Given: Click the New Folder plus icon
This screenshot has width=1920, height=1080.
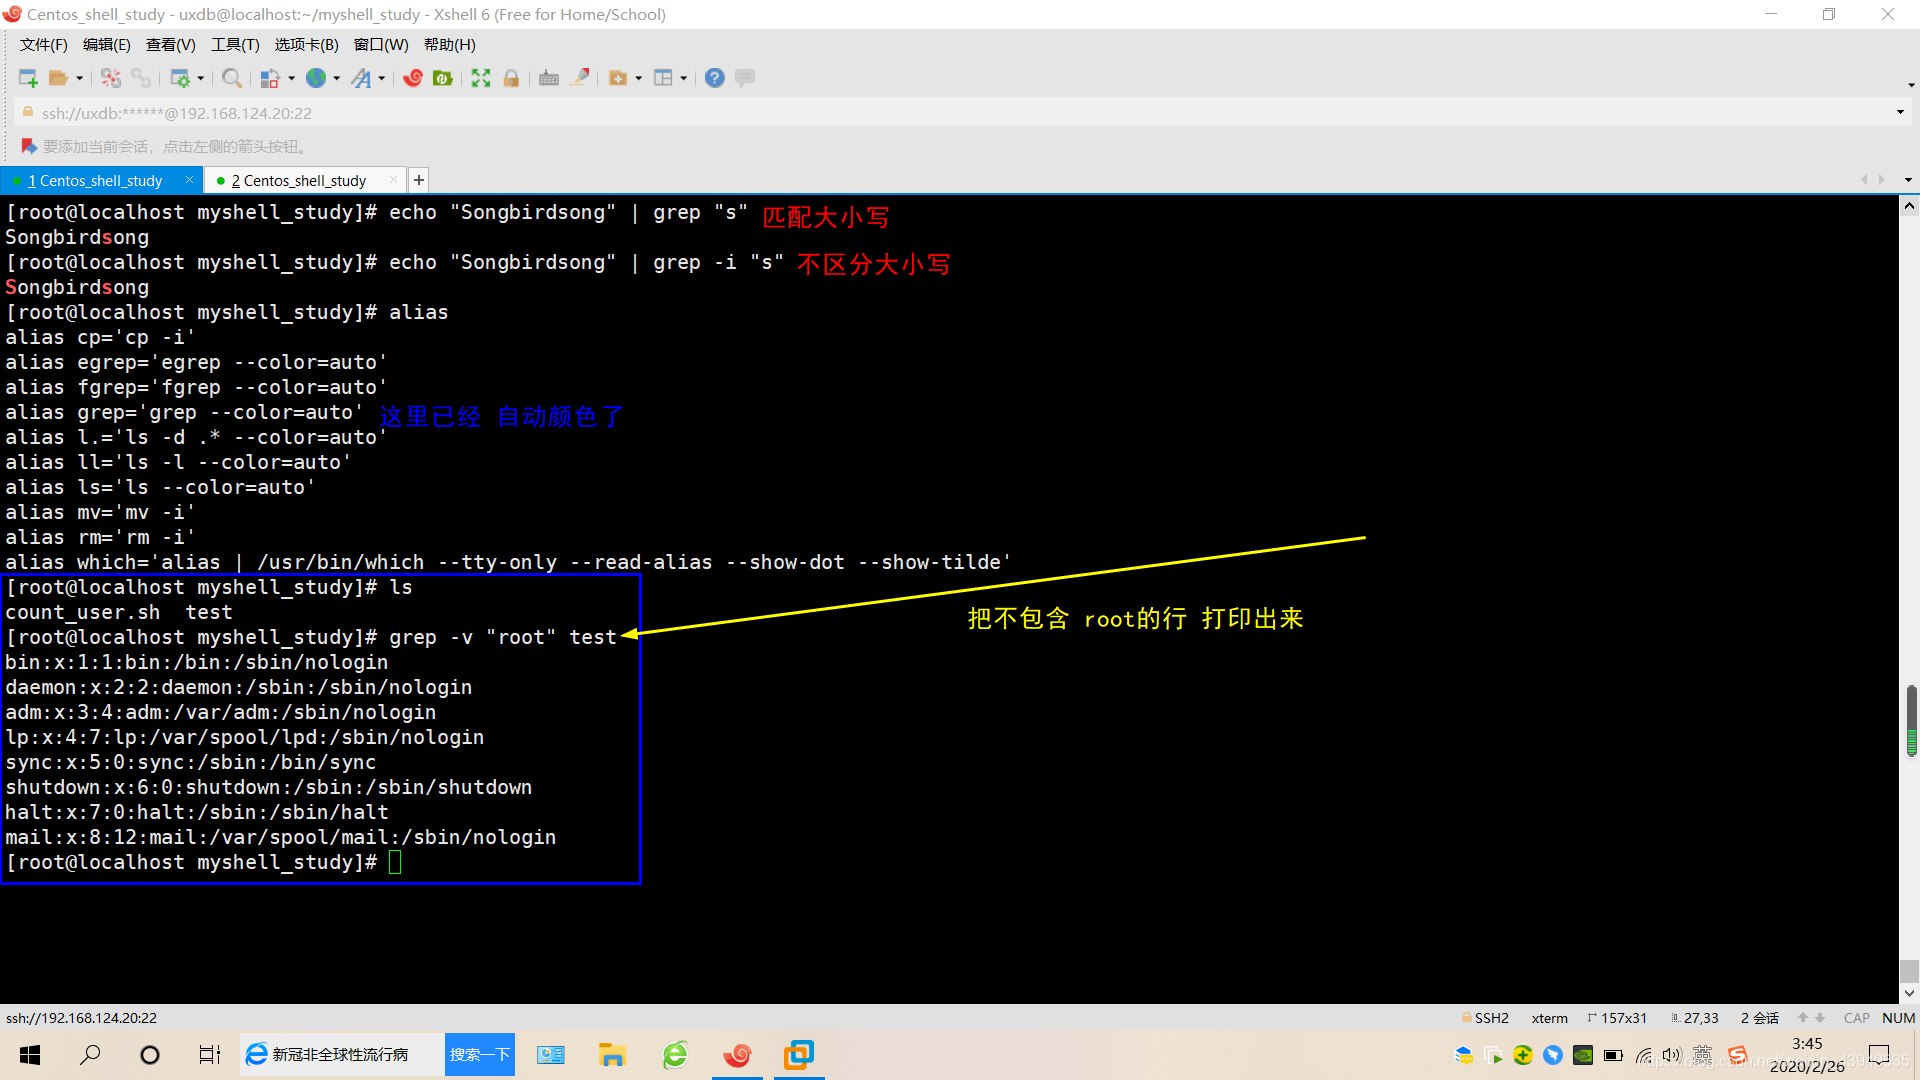Looking at the screenshot, I should tap(617, 78).
